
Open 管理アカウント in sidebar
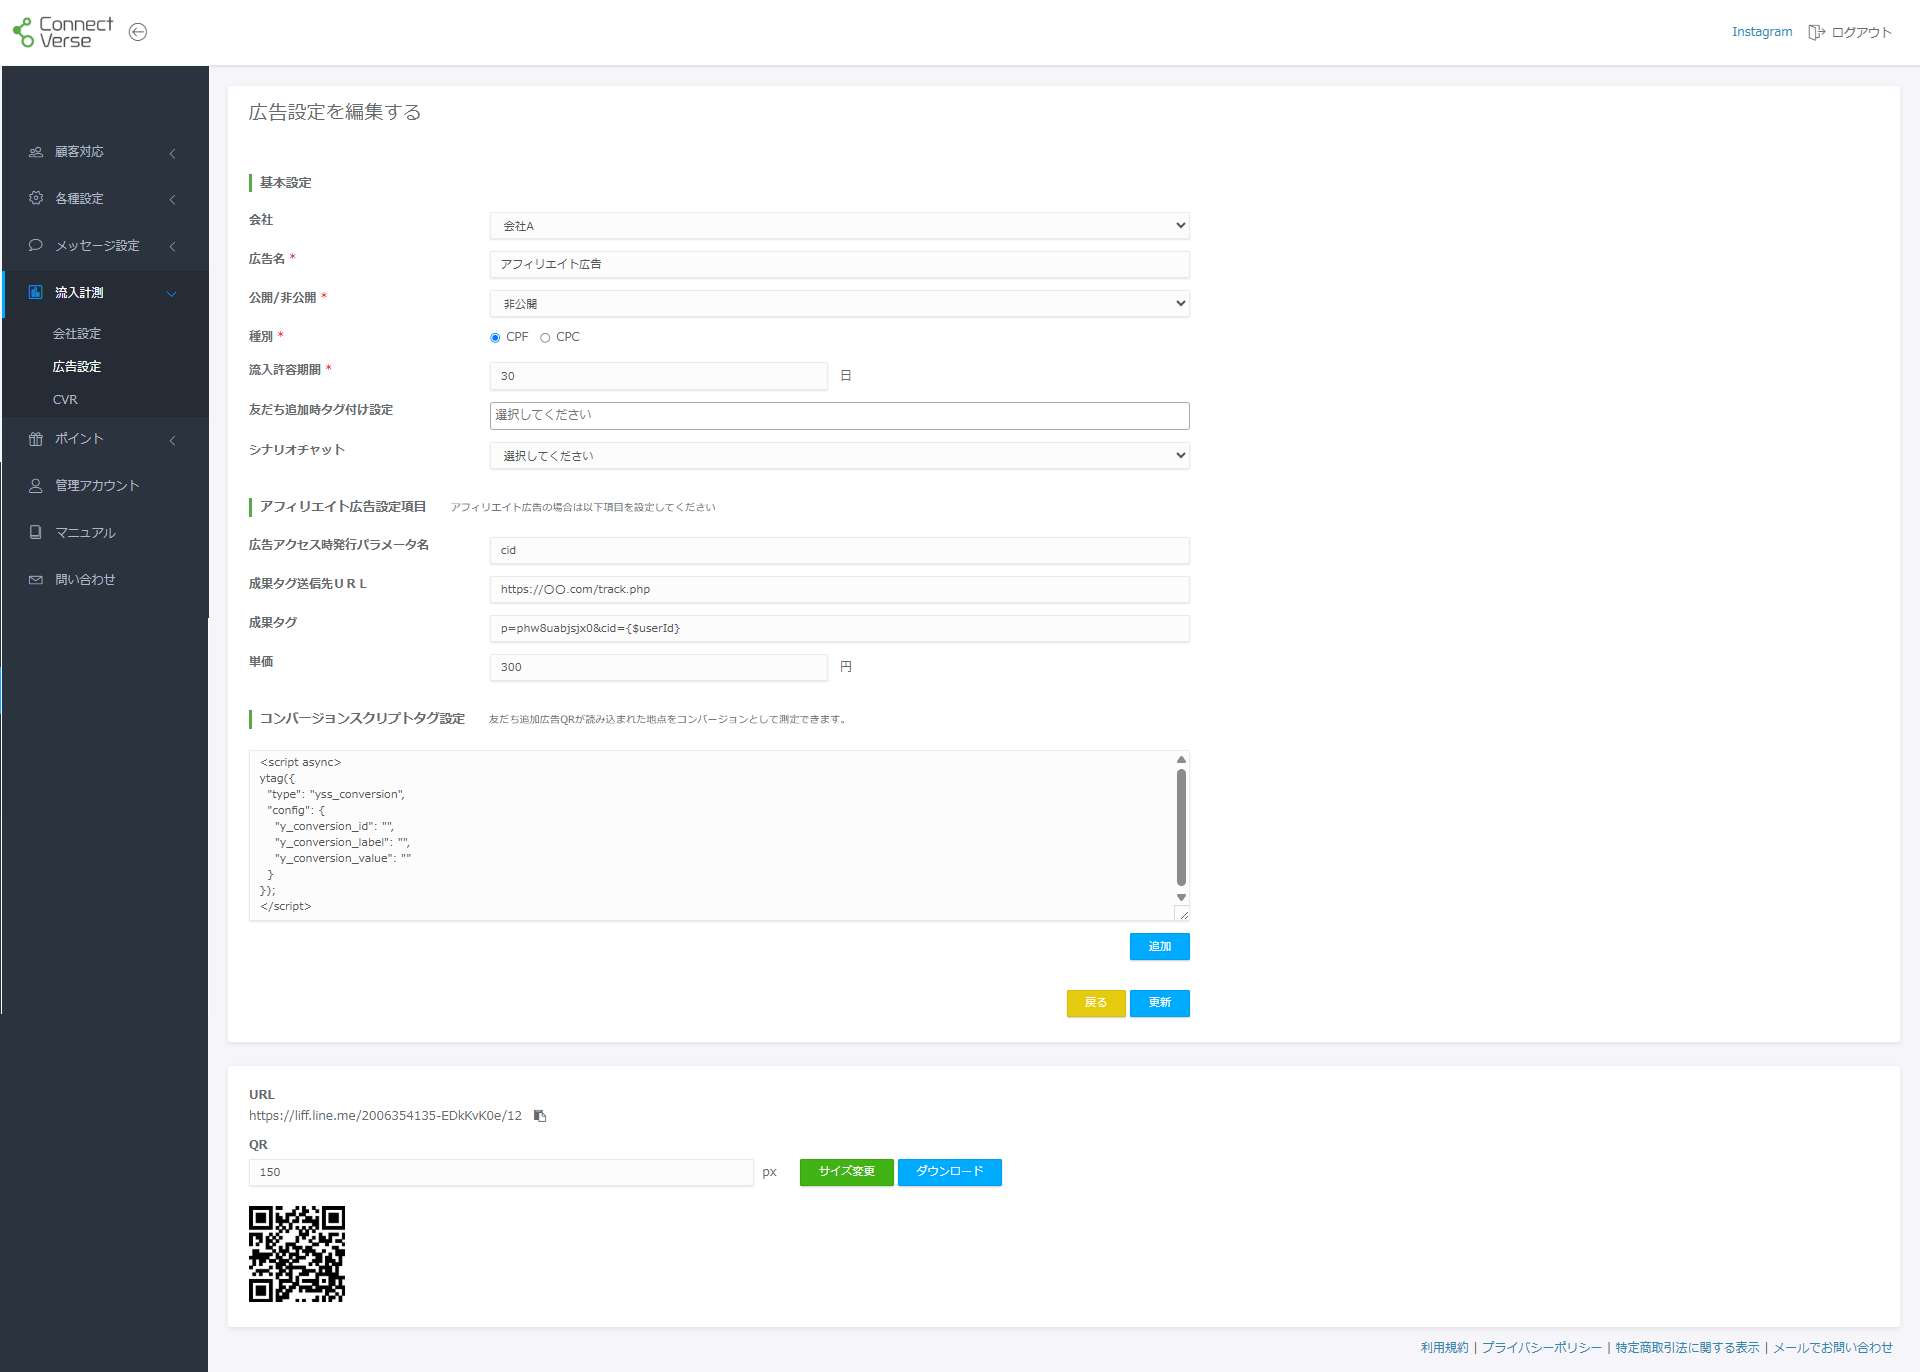coord(97,486)
